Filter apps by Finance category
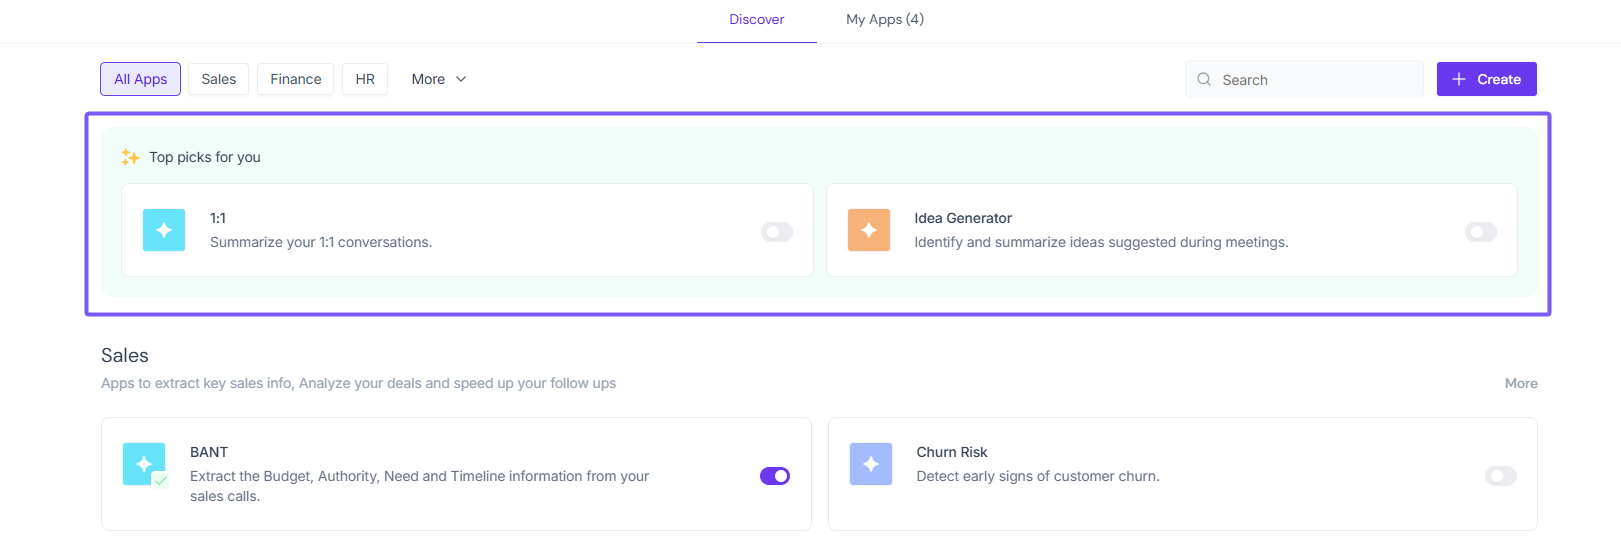 coord(295,79)
